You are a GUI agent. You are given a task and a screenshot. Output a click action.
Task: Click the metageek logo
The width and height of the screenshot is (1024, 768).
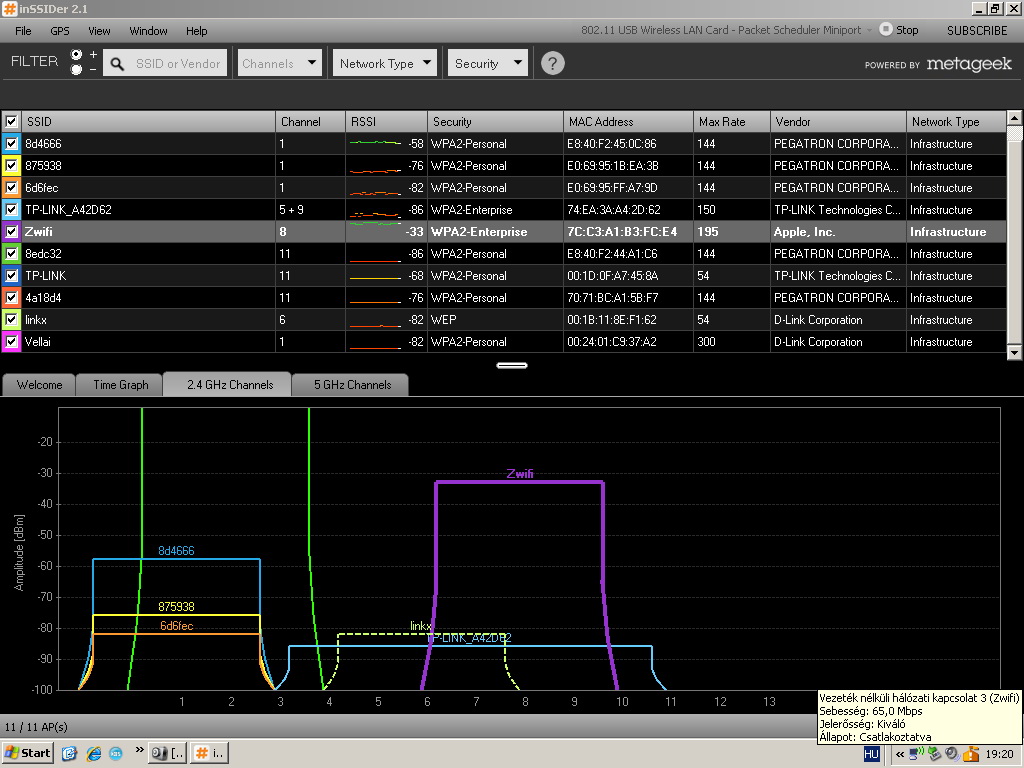click(969, 64)
